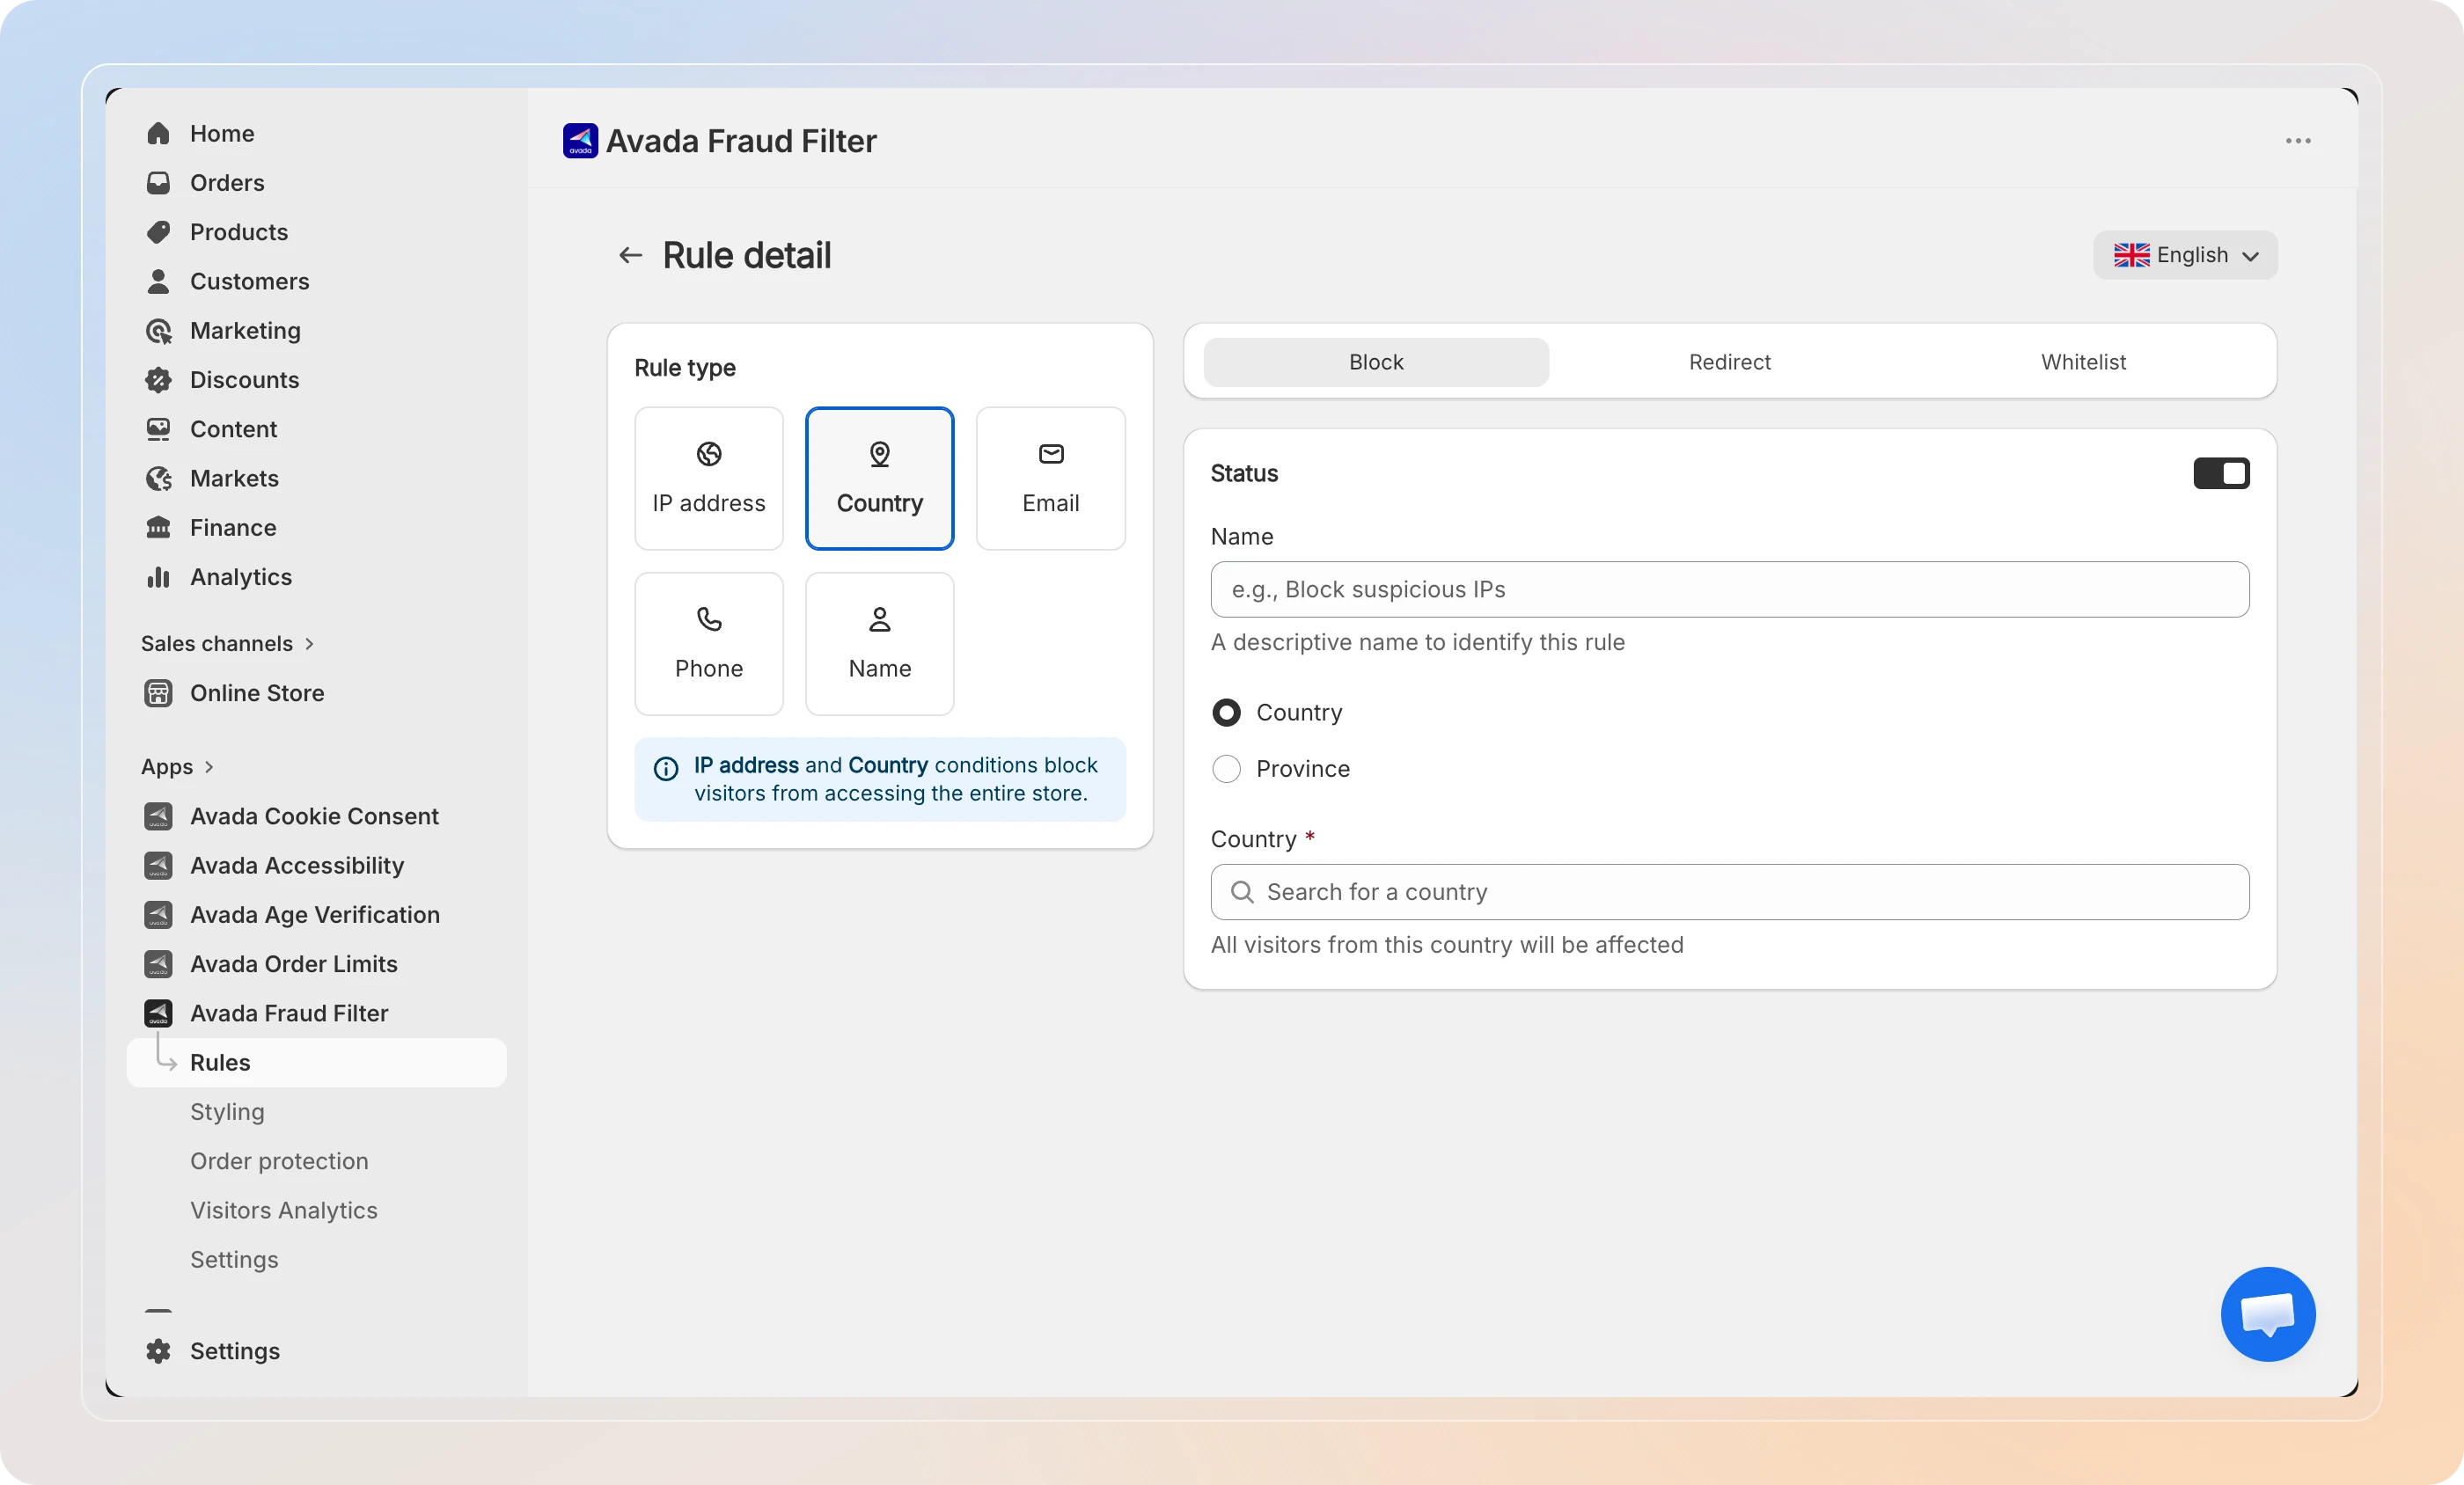
Task: Open the English language dropdown
Action: (x=2185, y=256)
